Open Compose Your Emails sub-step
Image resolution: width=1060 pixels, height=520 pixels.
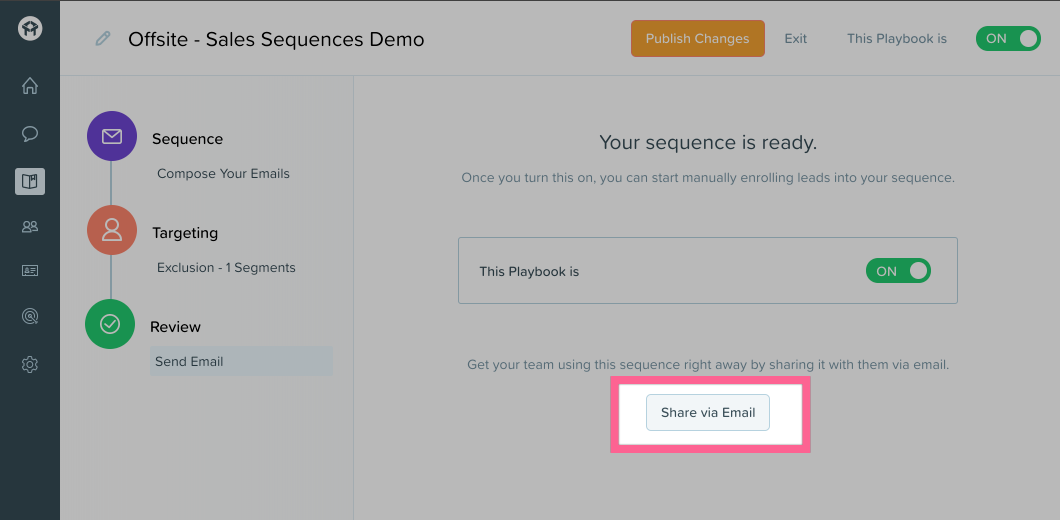coord(223,174)
